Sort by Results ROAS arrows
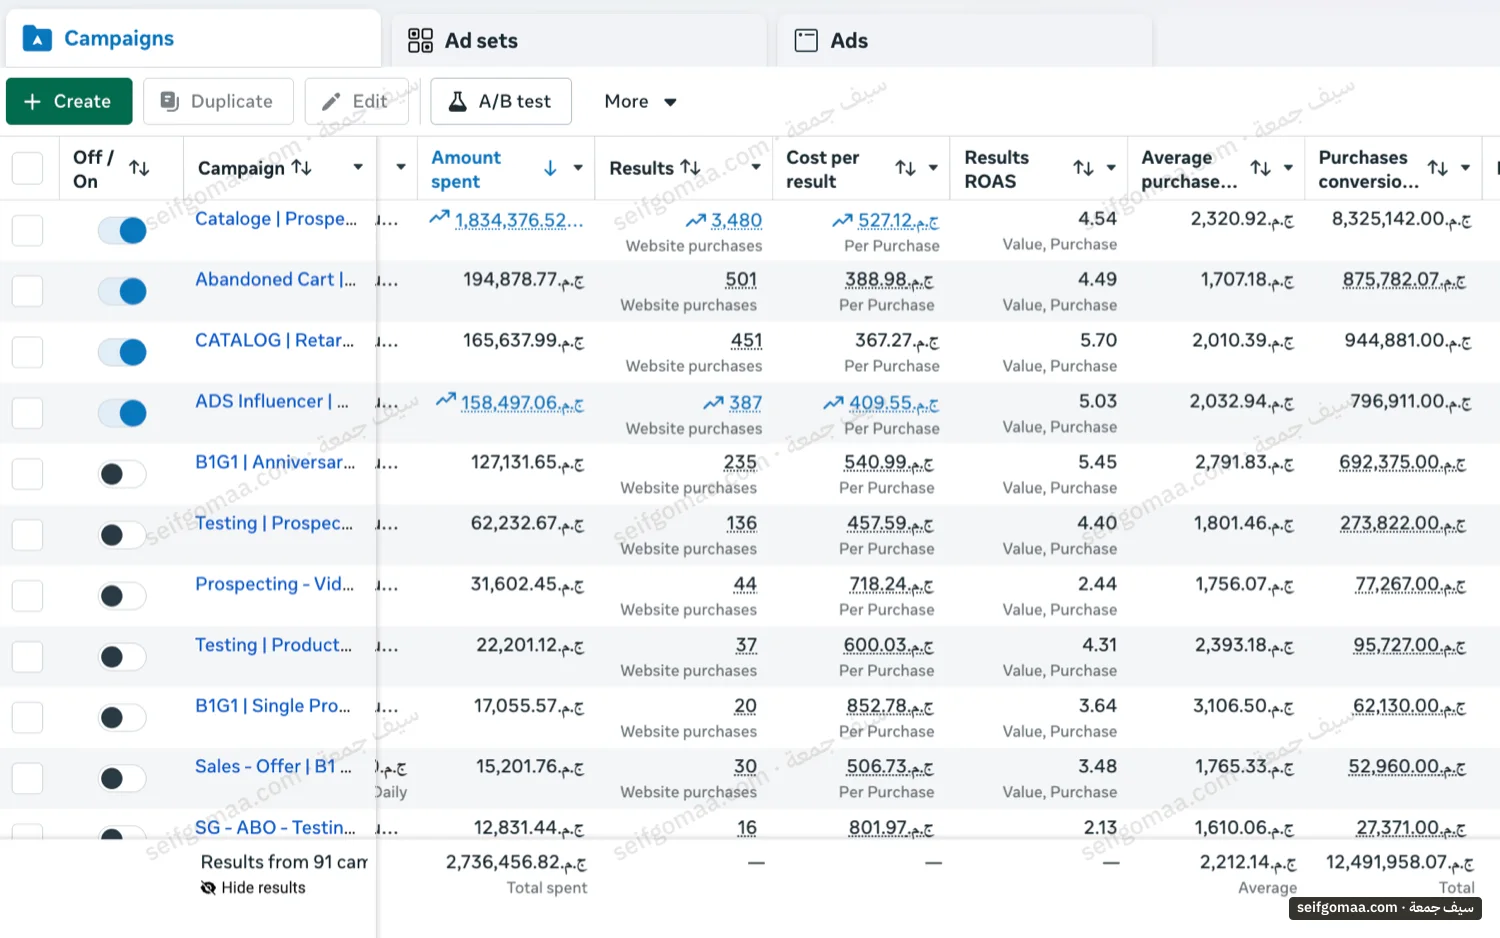Screen dimensions: 1500x938 pos(1083,168)
